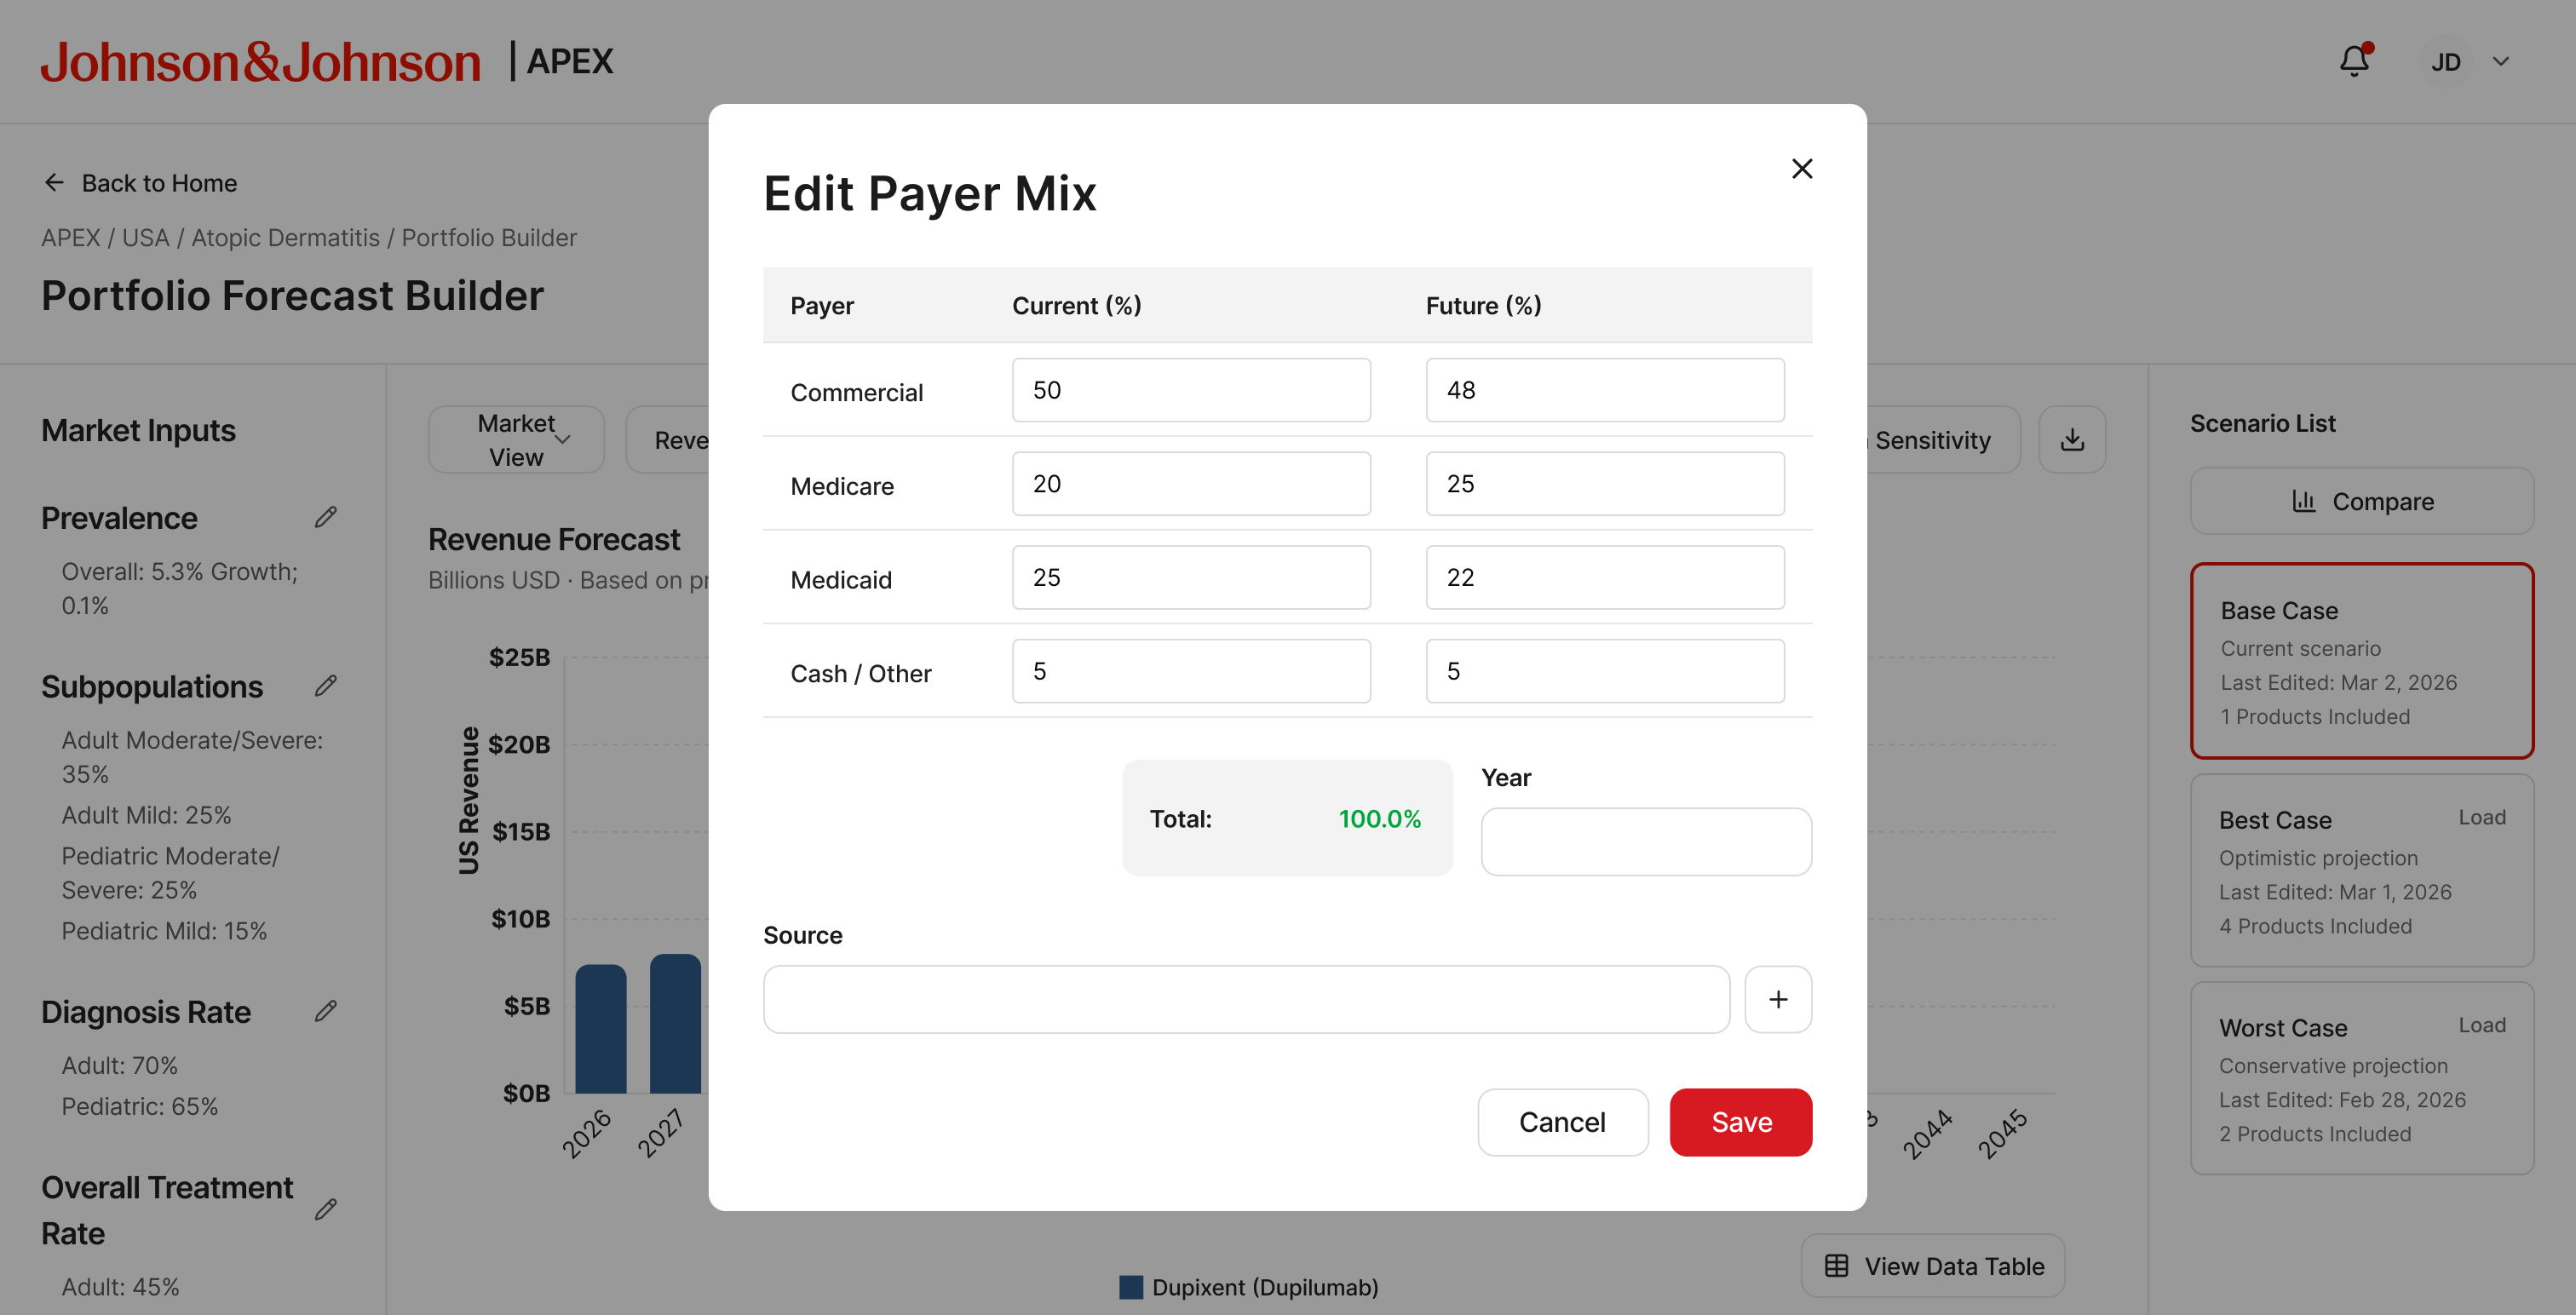Click the Best Case scenario title
Viewport: 2576px width, 1315px height.
[2275, 820]
